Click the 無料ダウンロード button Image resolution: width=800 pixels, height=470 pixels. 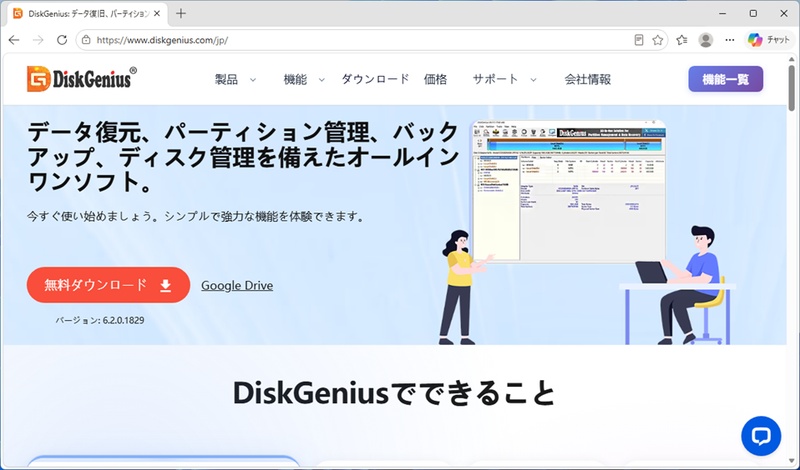point(108,285)
